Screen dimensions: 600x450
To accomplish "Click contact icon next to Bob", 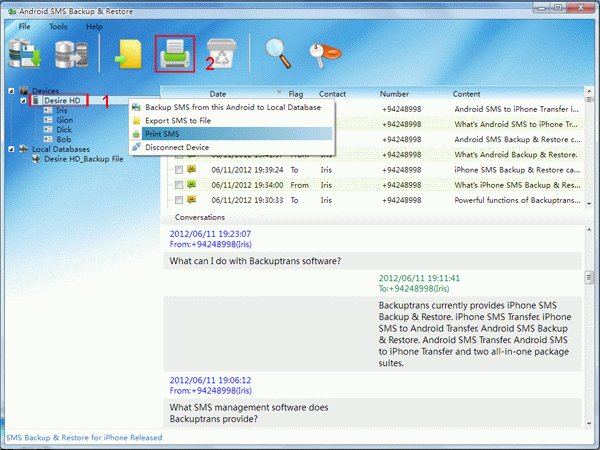I will [x=48, y=139].
